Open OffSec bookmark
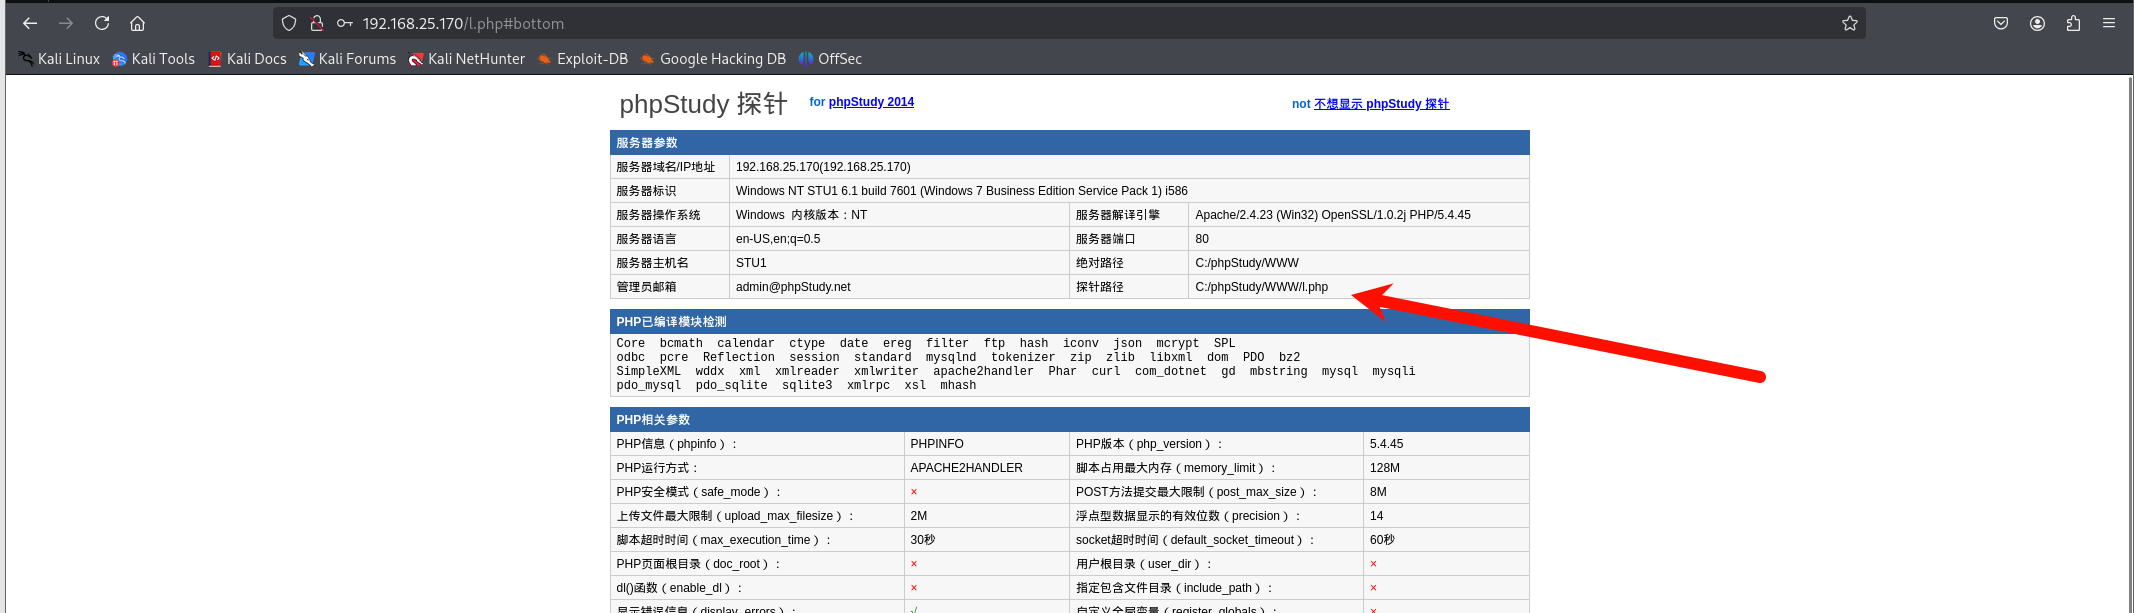Image resolution: width=2134 pixels, height=613 pixels. (830, 59)
